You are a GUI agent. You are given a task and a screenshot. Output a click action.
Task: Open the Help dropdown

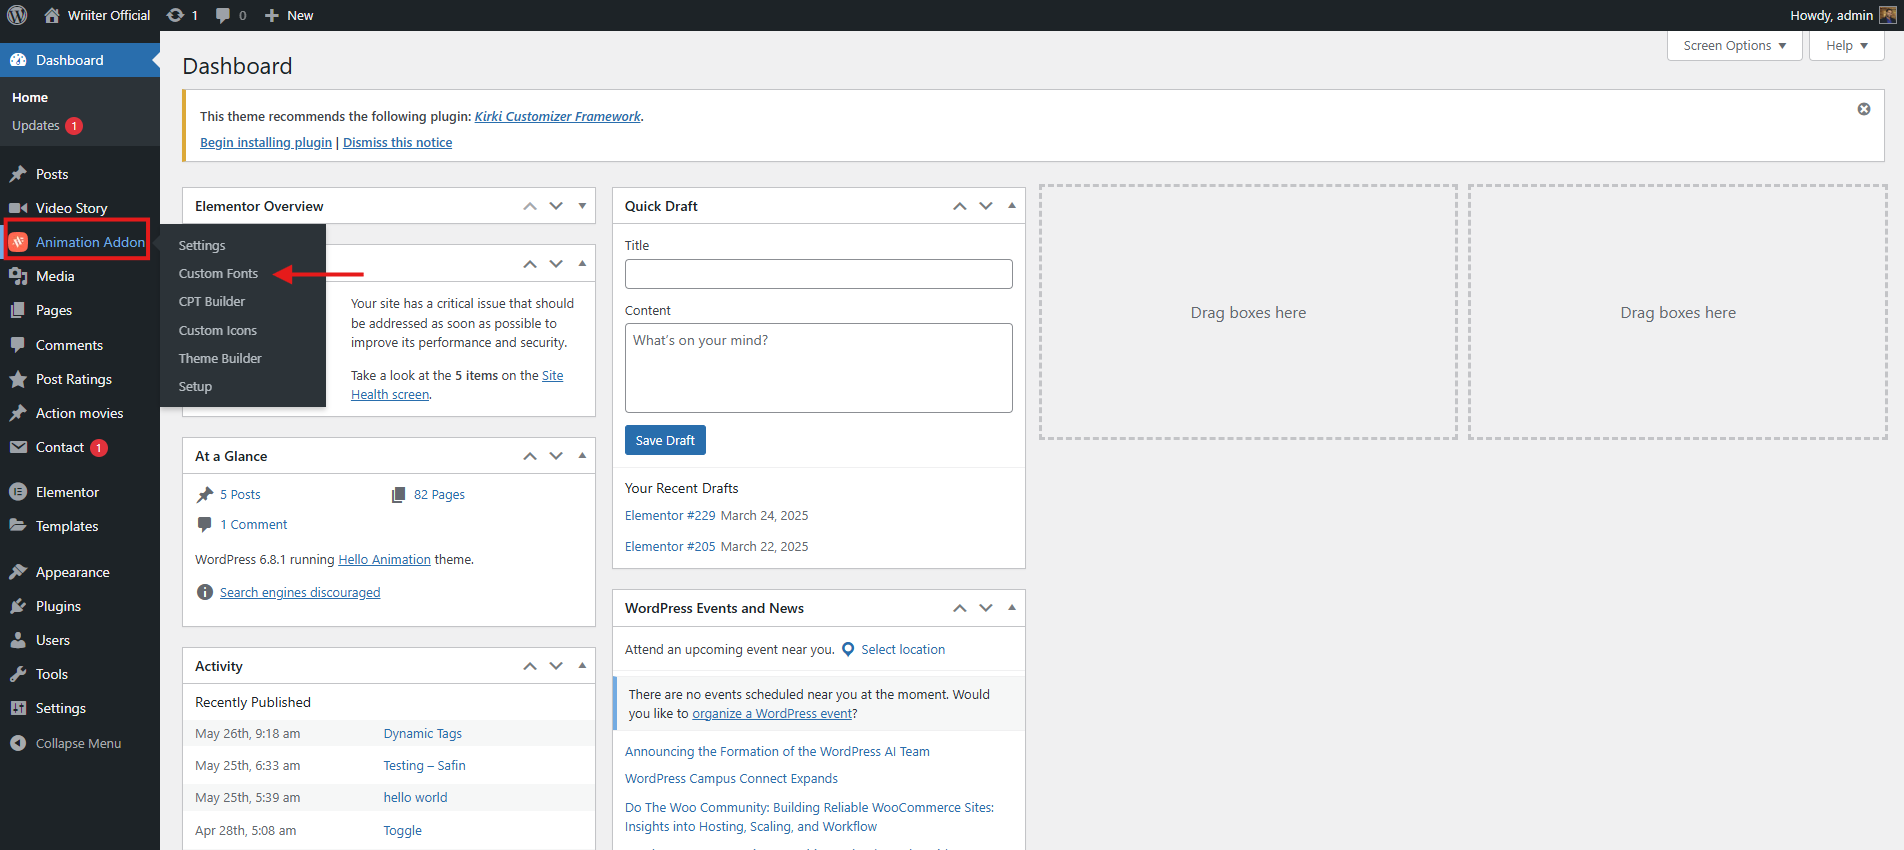(x=1846, y=46)
